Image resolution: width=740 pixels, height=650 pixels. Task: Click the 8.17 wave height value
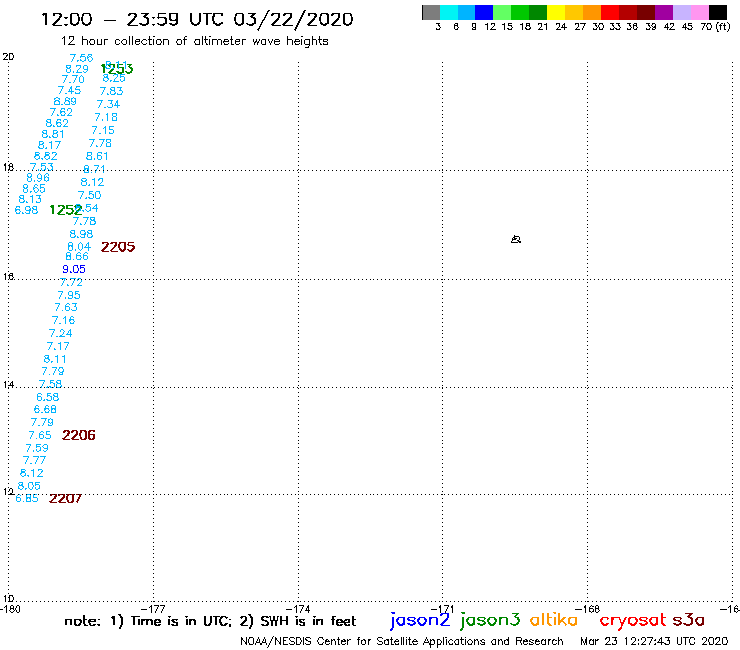[50, 145]
